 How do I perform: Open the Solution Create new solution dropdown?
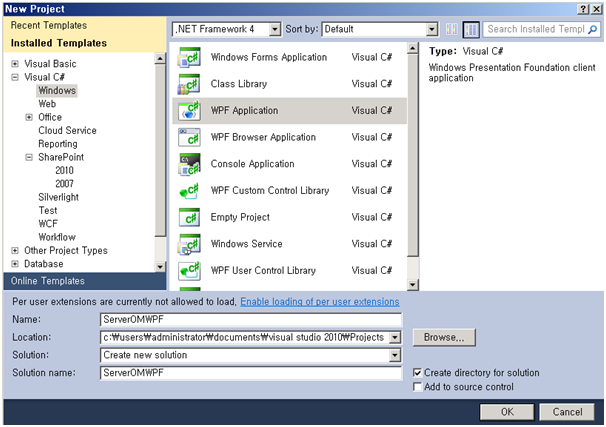pos(395,355)
